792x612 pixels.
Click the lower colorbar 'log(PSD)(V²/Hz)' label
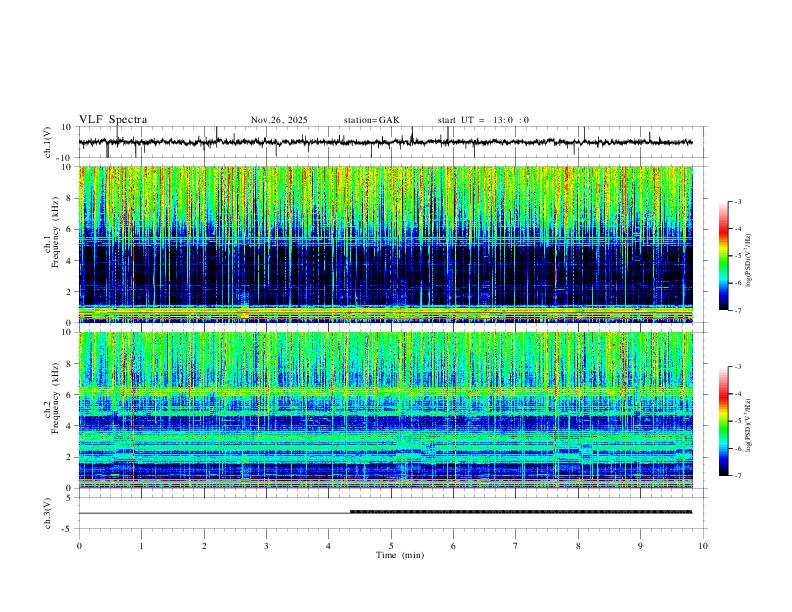(x=749, y=425)
